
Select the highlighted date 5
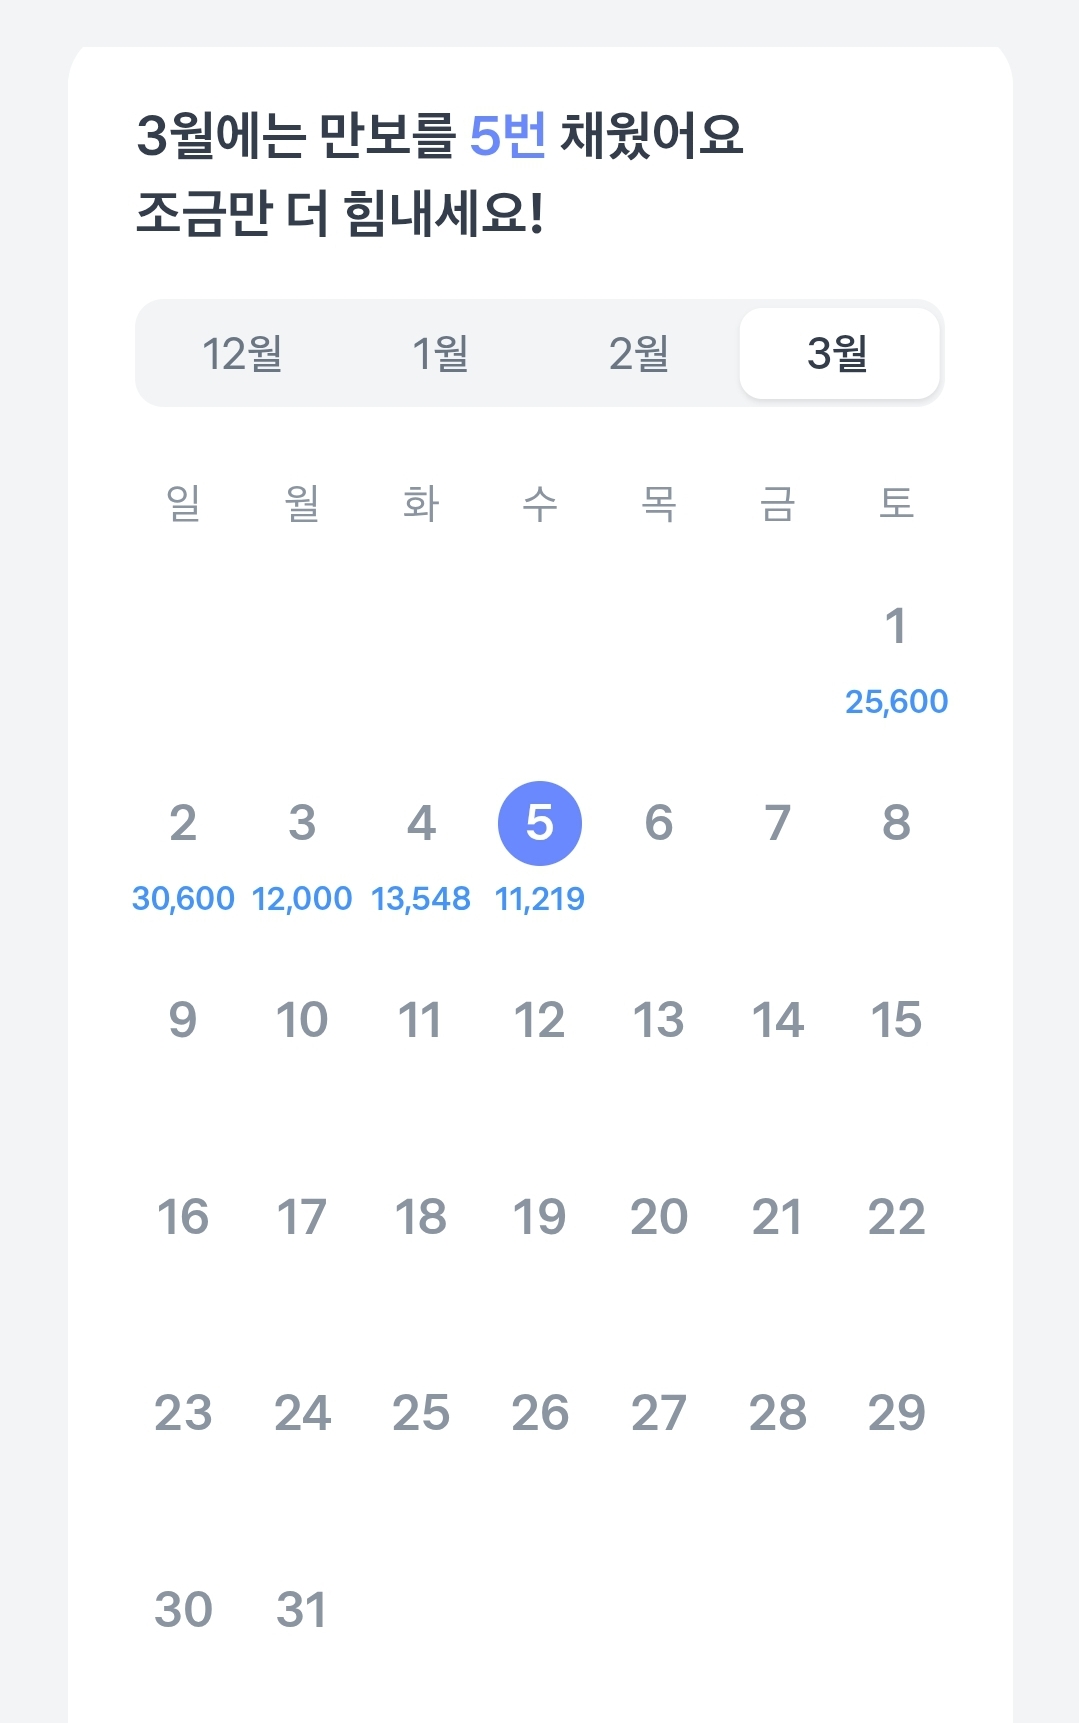(x=540, y=823)
